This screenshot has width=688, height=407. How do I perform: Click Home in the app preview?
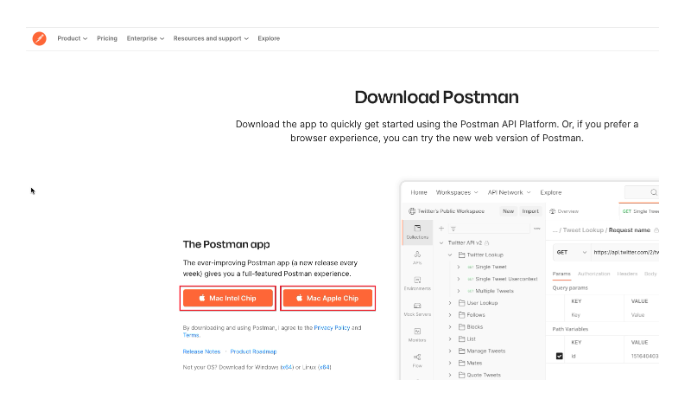(419, 193)
